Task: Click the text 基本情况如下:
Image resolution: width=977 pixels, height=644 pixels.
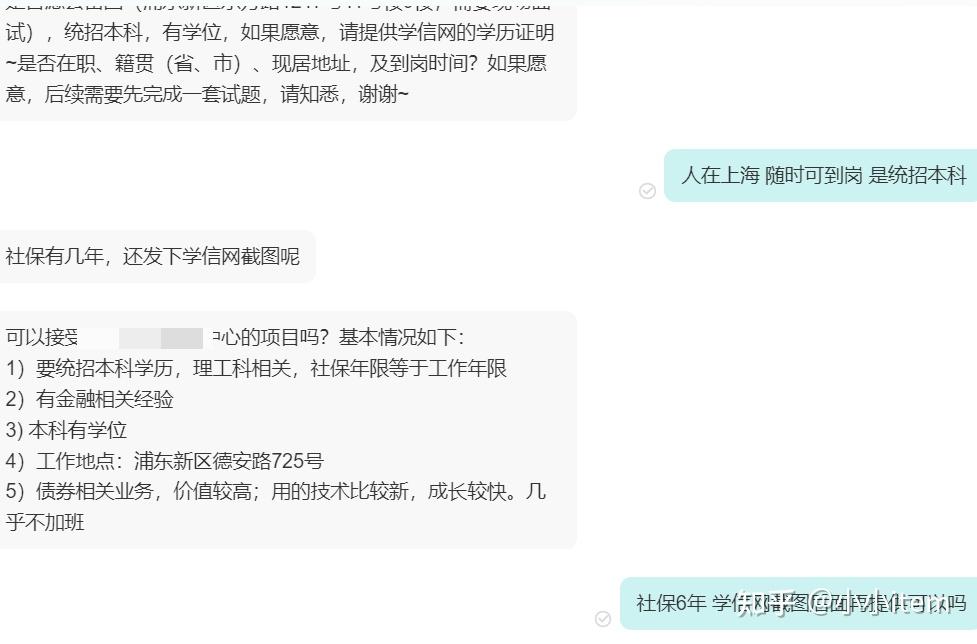Action: 402,338
